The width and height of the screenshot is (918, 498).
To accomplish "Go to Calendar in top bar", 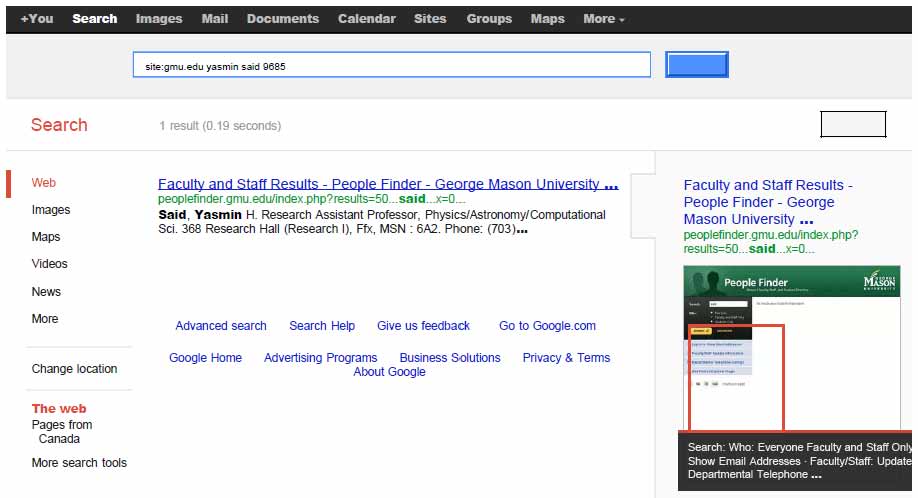I will pyautogui.click(x=366, y=19).
